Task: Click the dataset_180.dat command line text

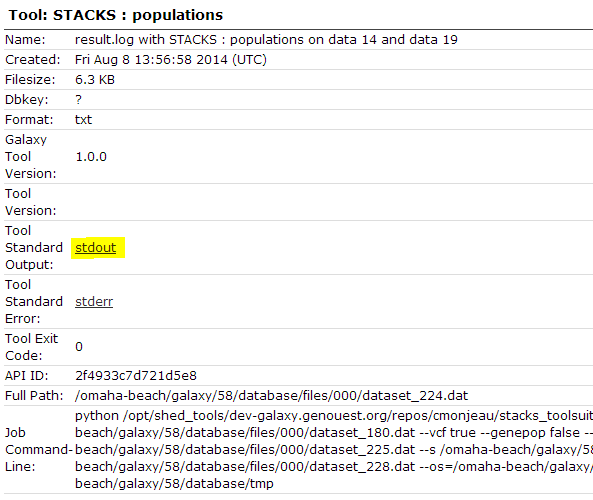Action: 362,433
